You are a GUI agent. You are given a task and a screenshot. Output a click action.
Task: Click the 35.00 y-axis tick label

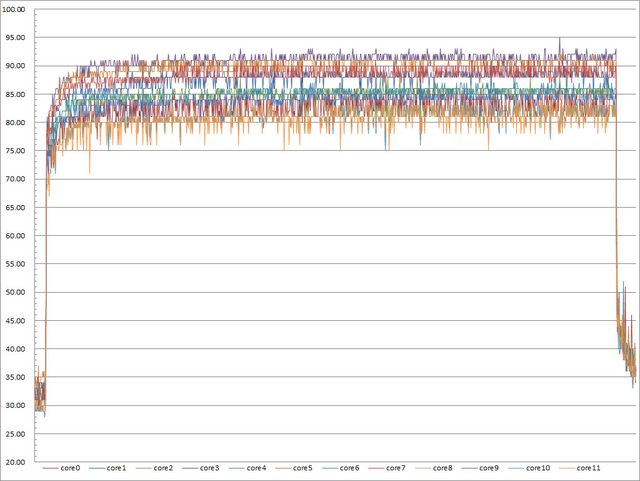point(17,378)
